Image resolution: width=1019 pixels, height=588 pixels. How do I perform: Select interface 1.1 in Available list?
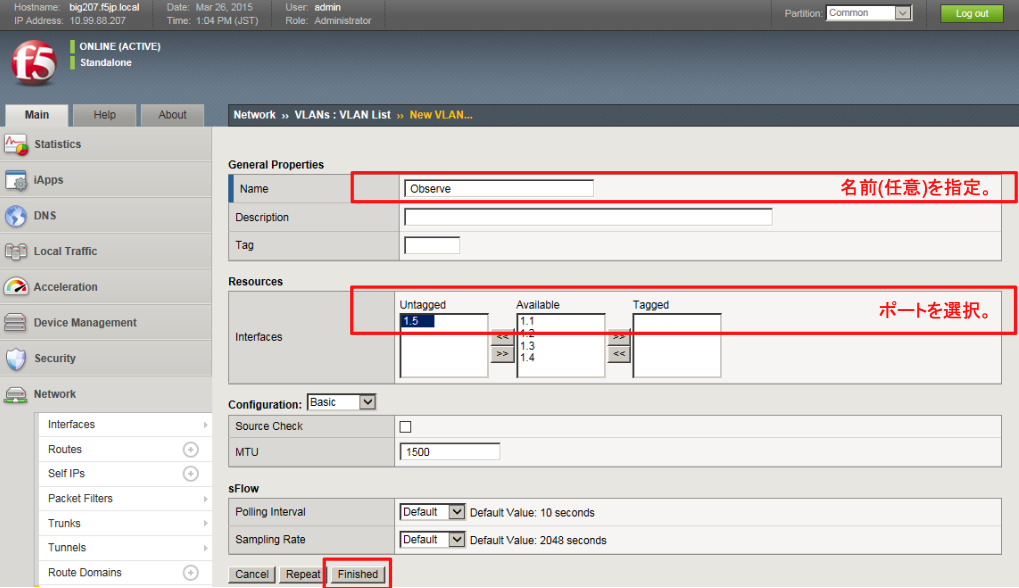[x=527, y=321]
